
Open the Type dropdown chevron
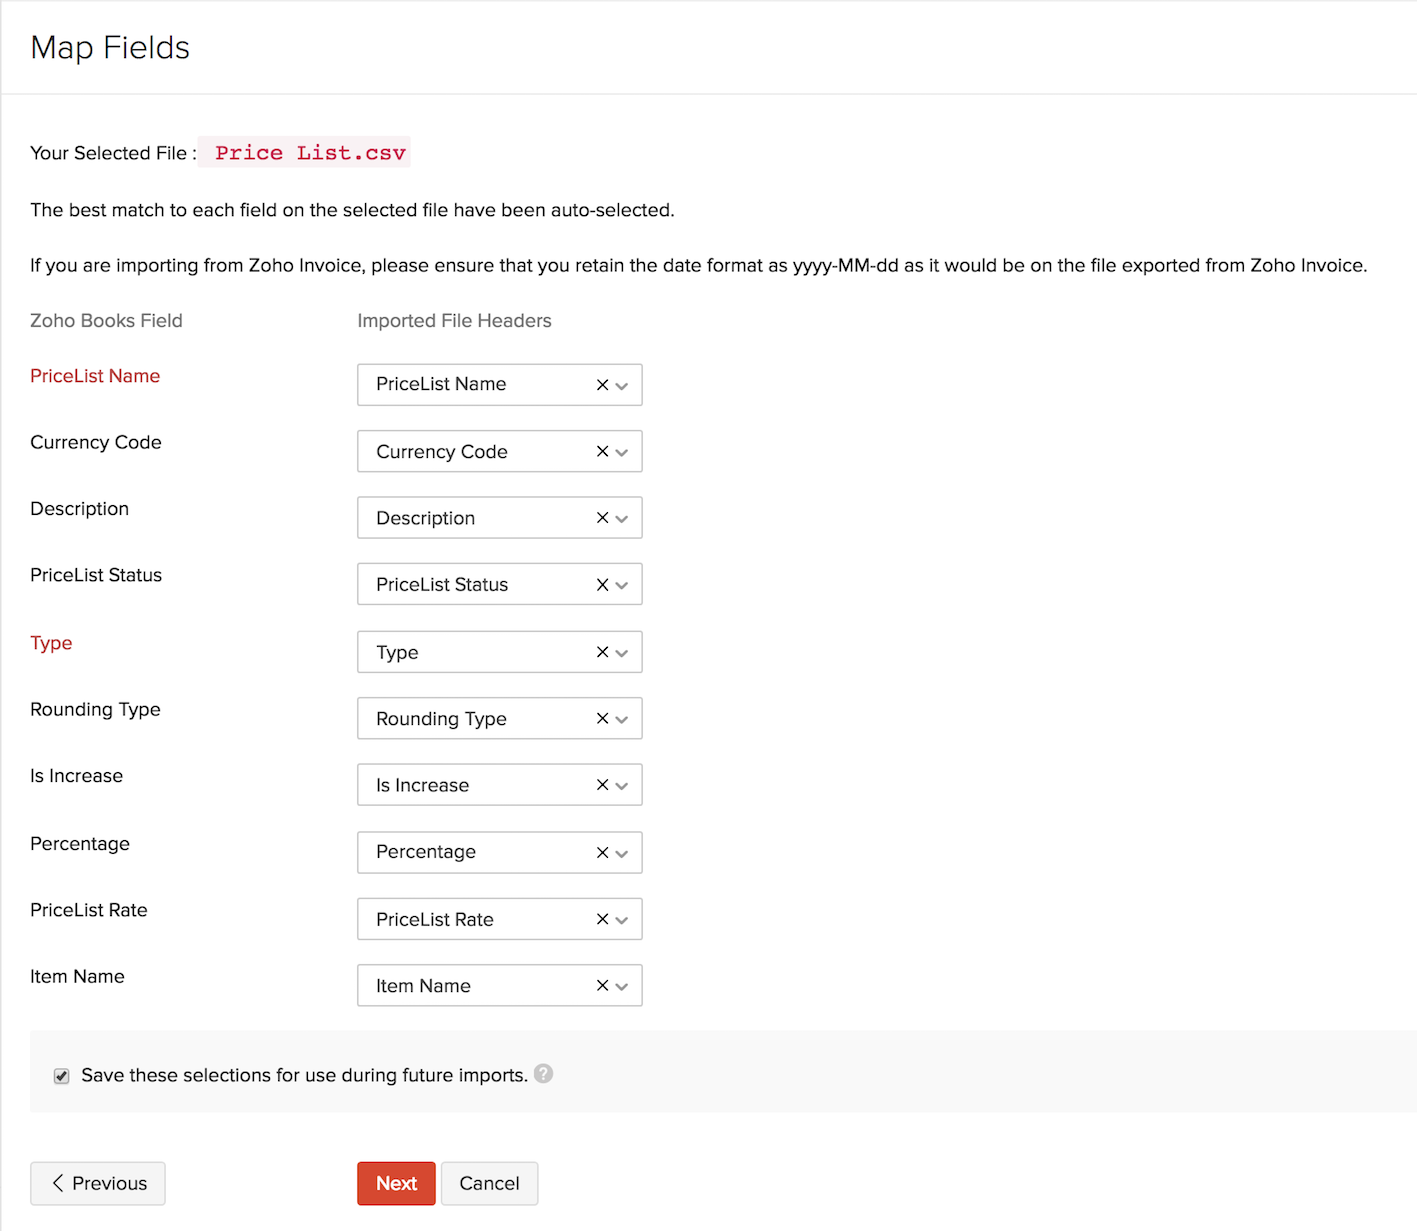tap(622, 653)
